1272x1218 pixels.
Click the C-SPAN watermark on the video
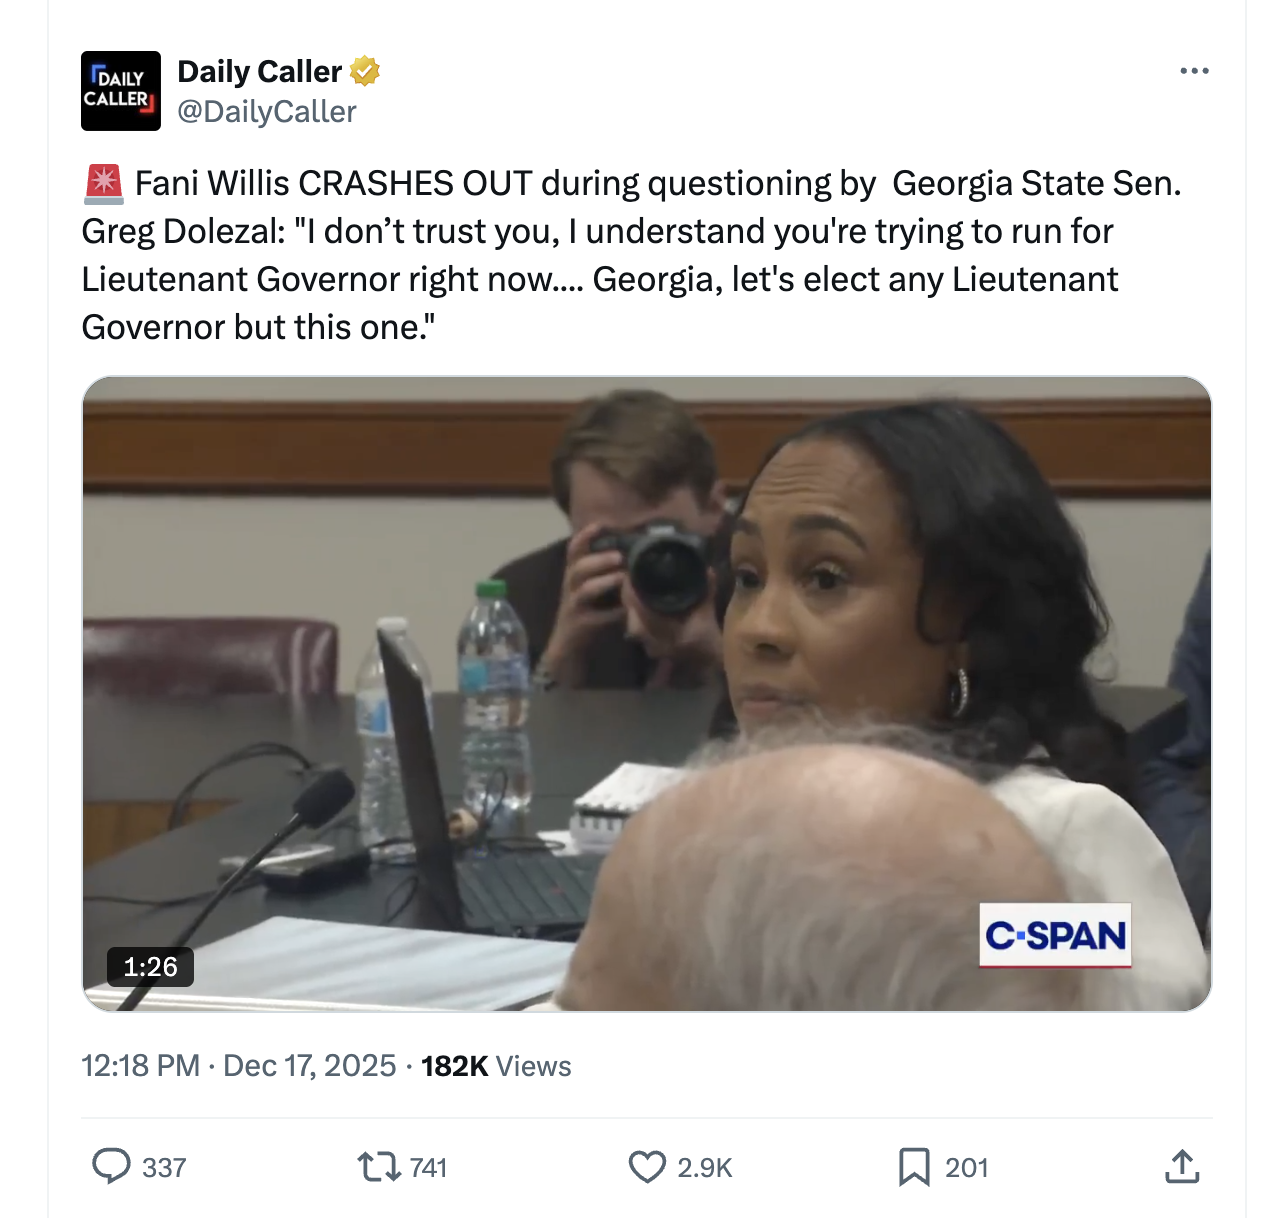[1055, 936]
